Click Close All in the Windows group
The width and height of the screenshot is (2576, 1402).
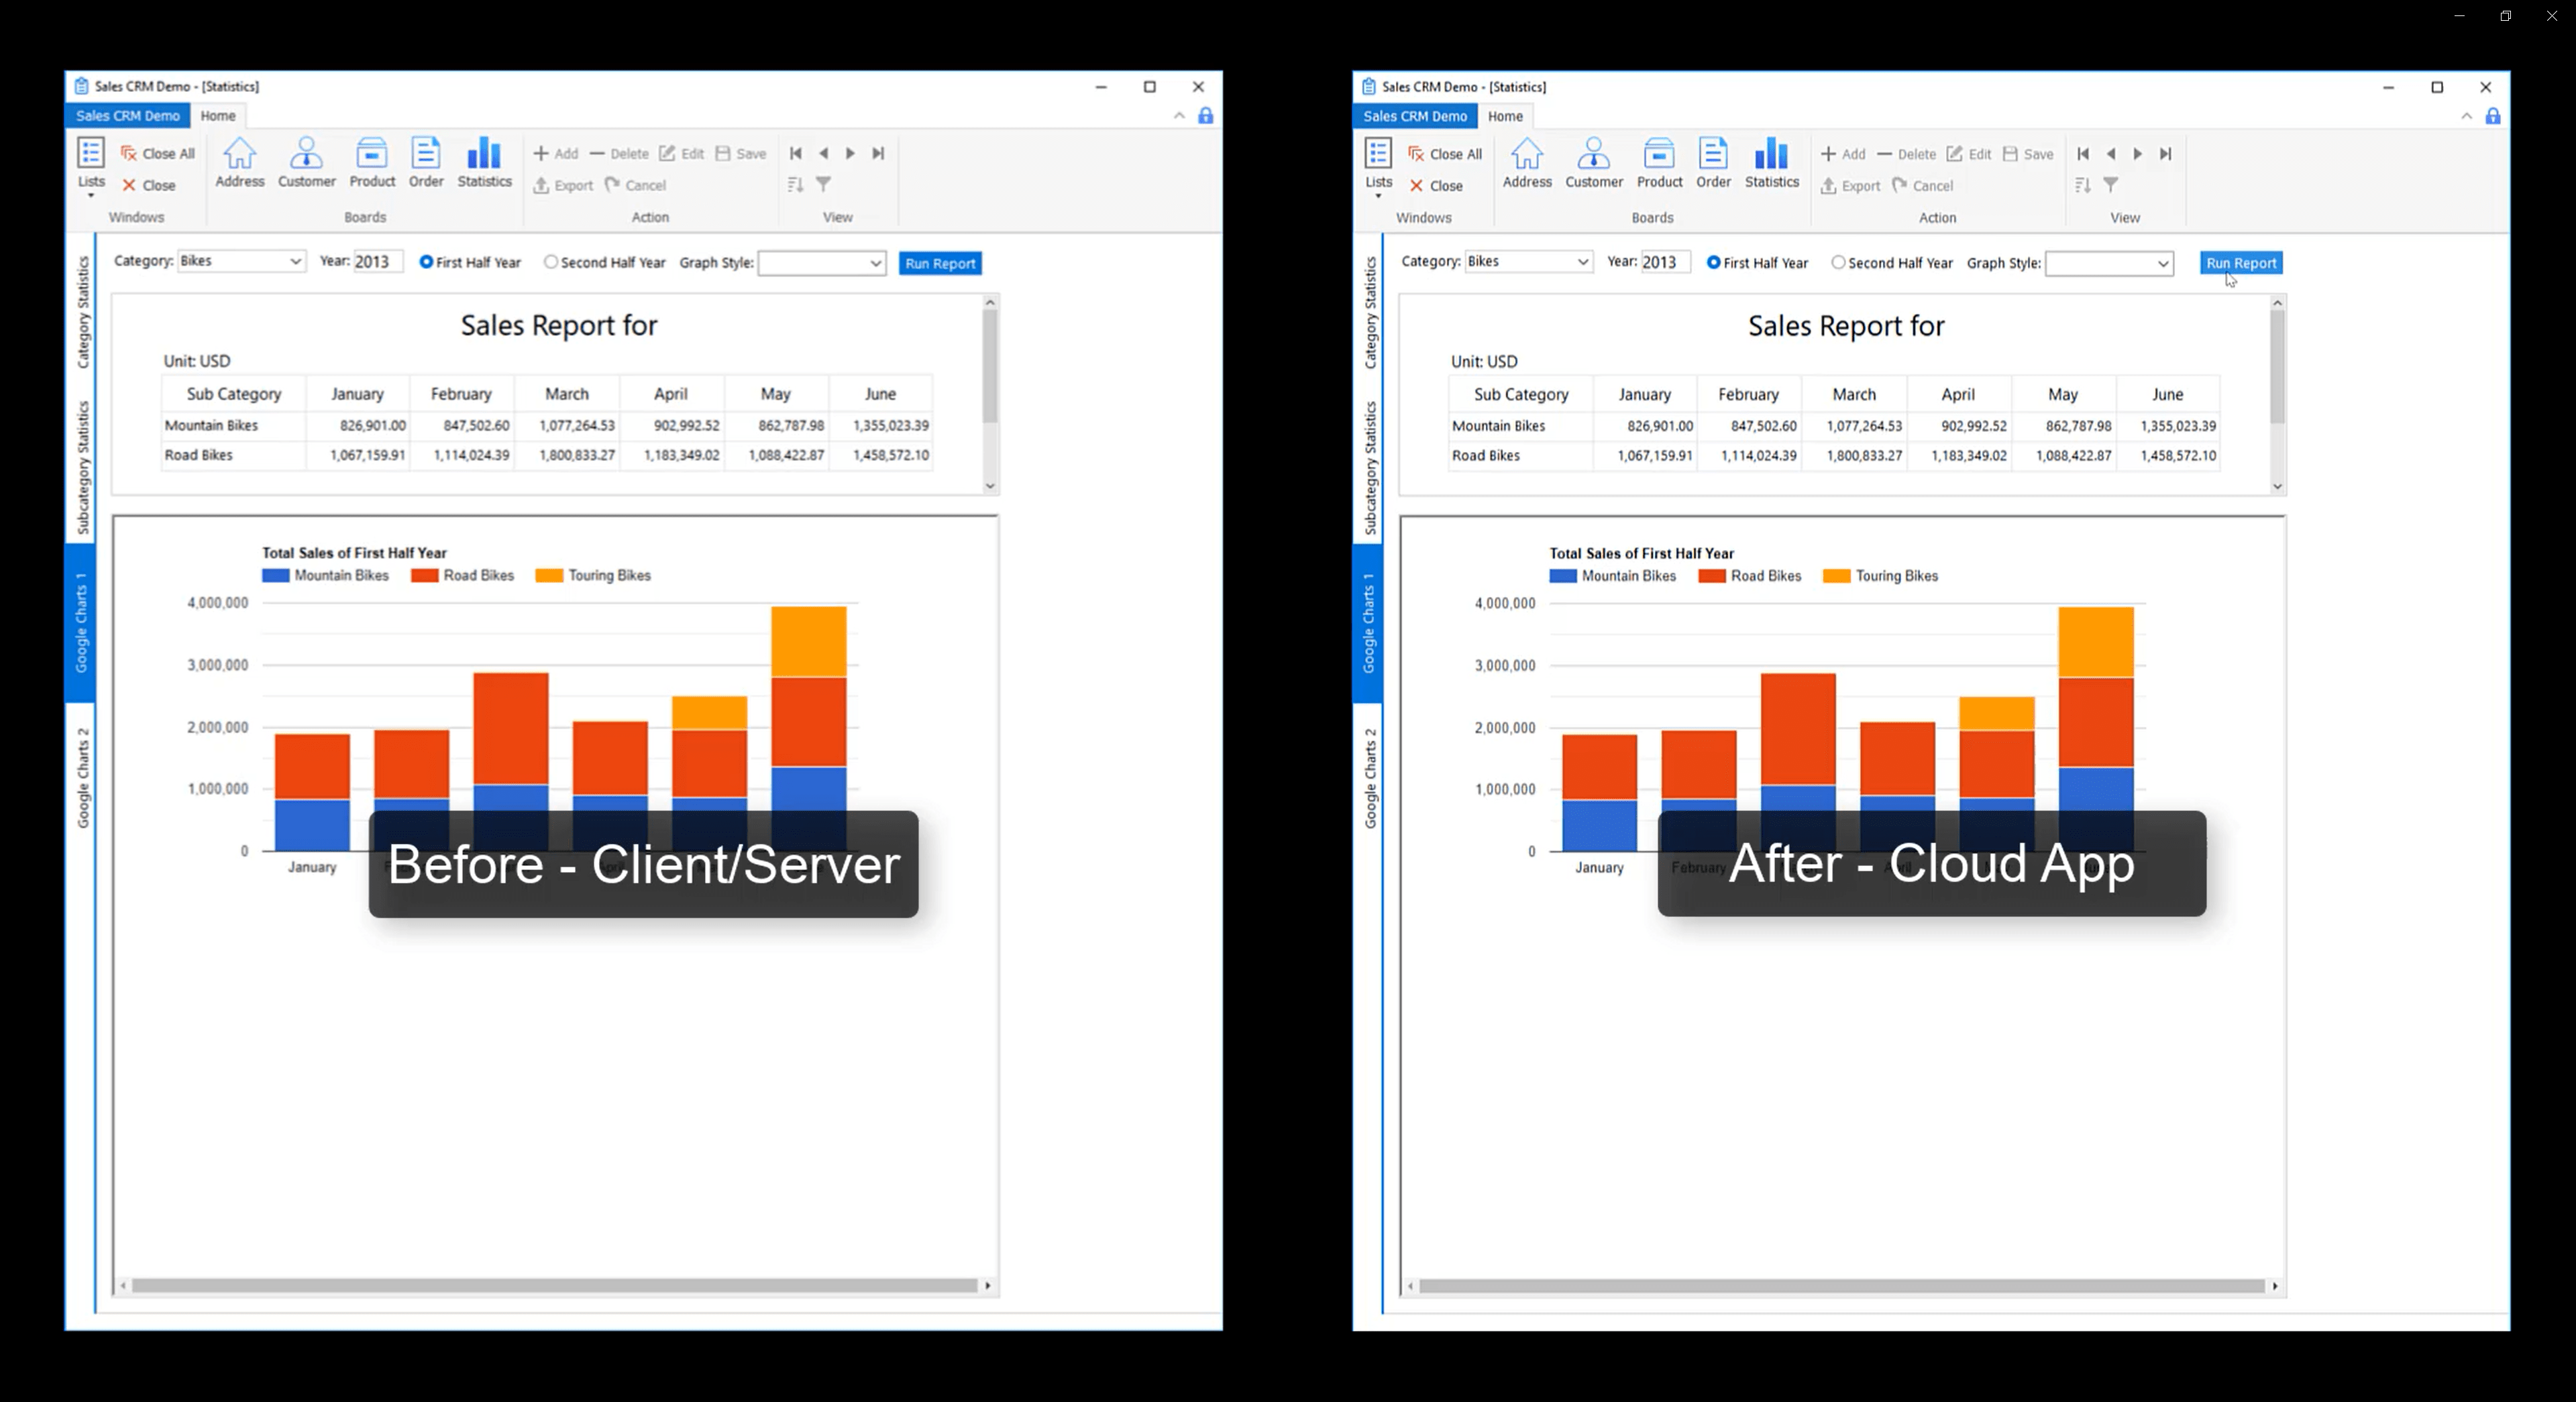157,153
